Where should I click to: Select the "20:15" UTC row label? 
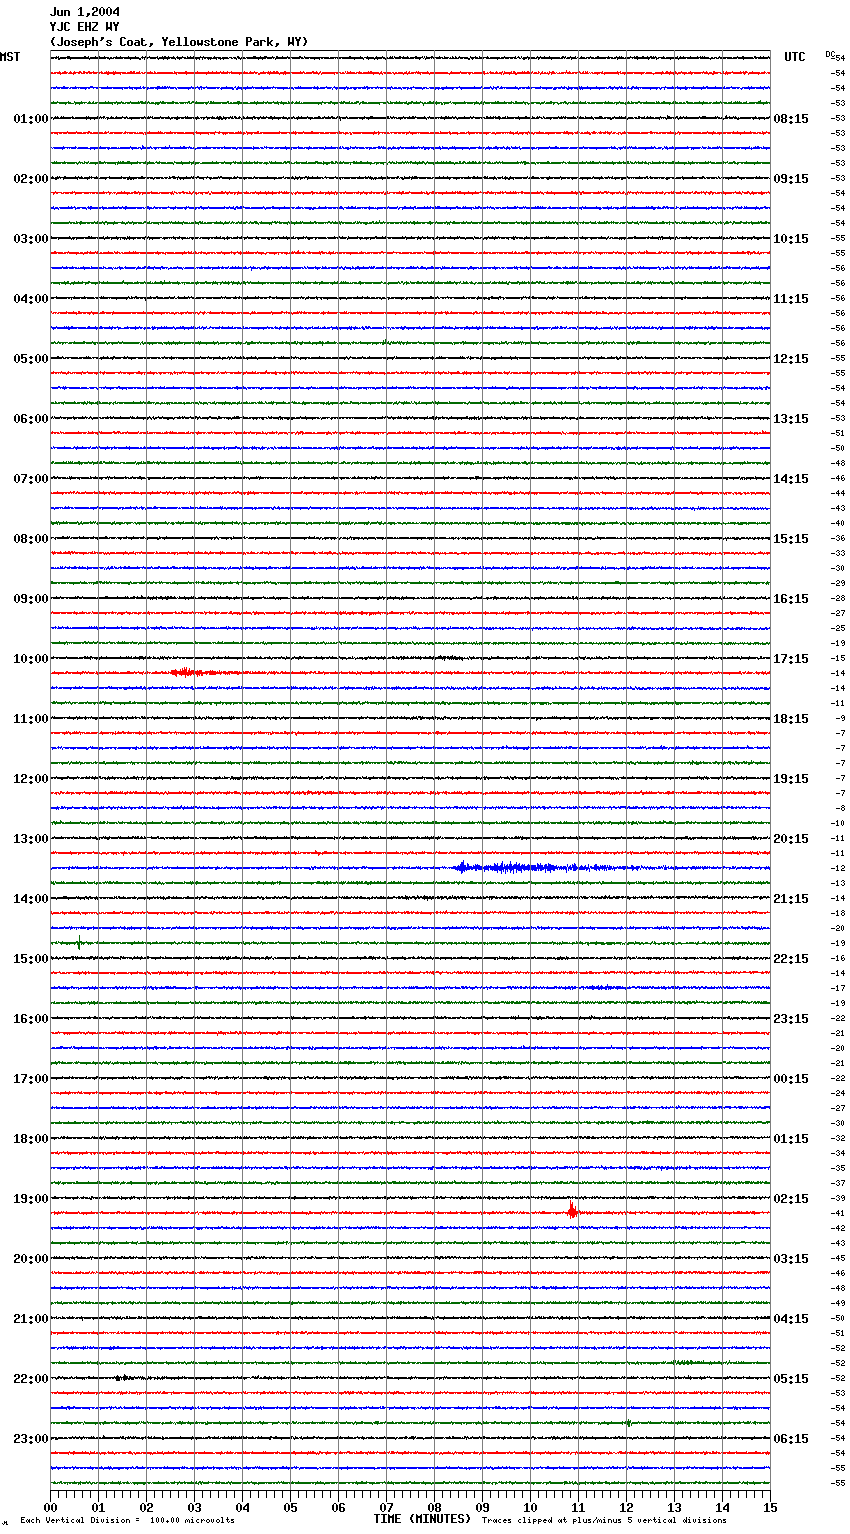[791, 839]
